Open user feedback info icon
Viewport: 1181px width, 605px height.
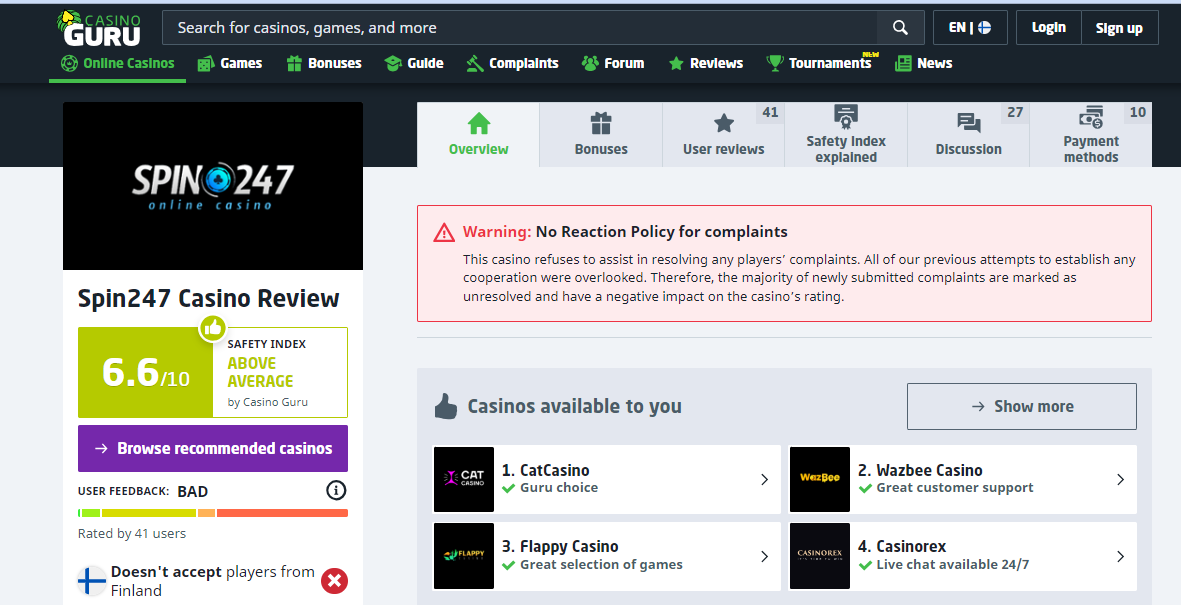pos(336,491)
